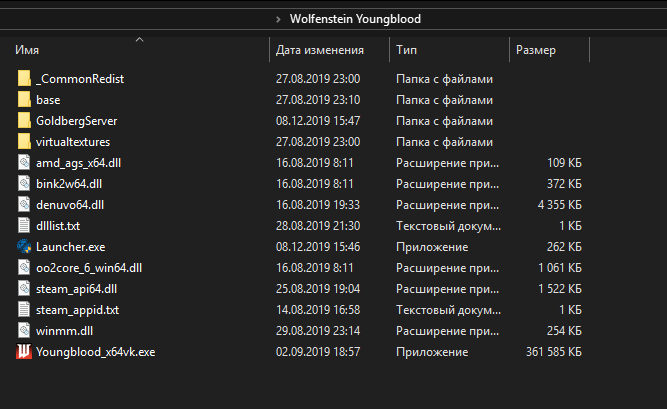Click the denuvo64.dll file icon
667x409 pixels.
[x=24, y=205]
